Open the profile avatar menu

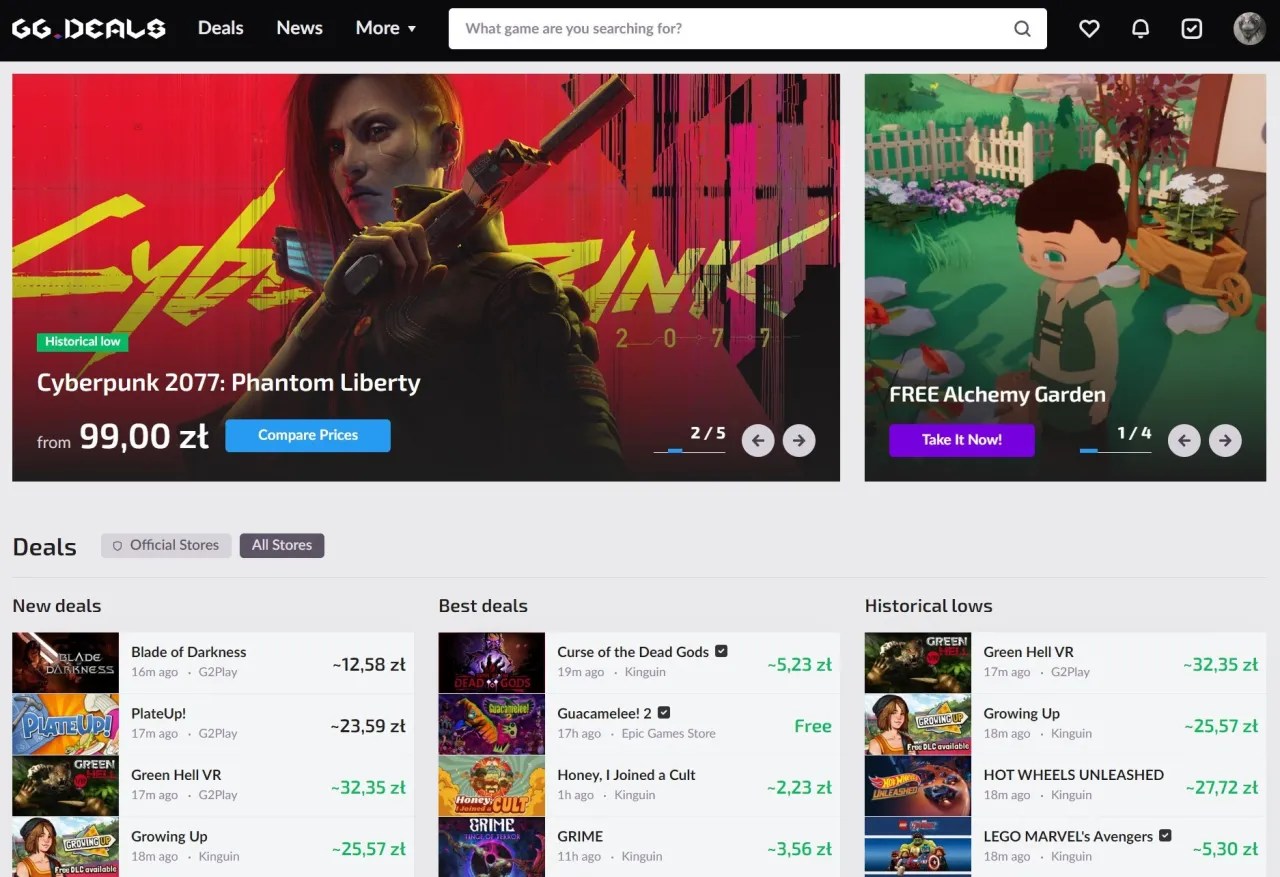coord(1249,28)
